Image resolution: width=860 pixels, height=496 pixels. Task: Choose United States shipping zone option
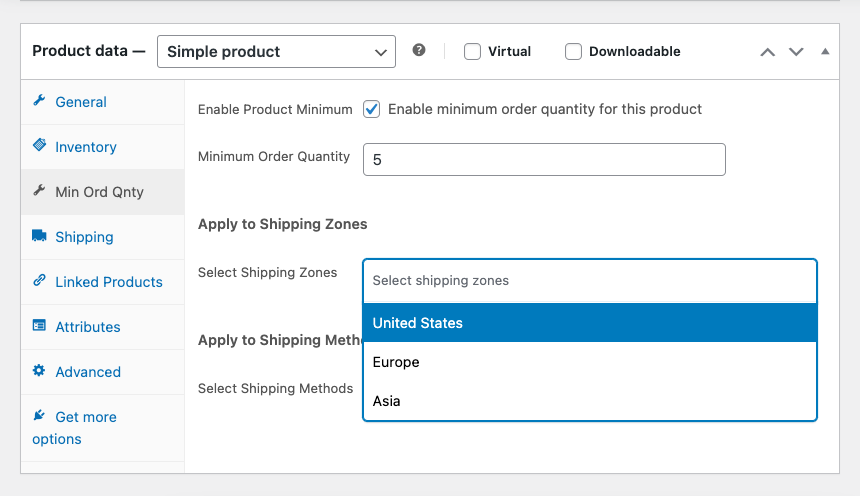[590, 323]
